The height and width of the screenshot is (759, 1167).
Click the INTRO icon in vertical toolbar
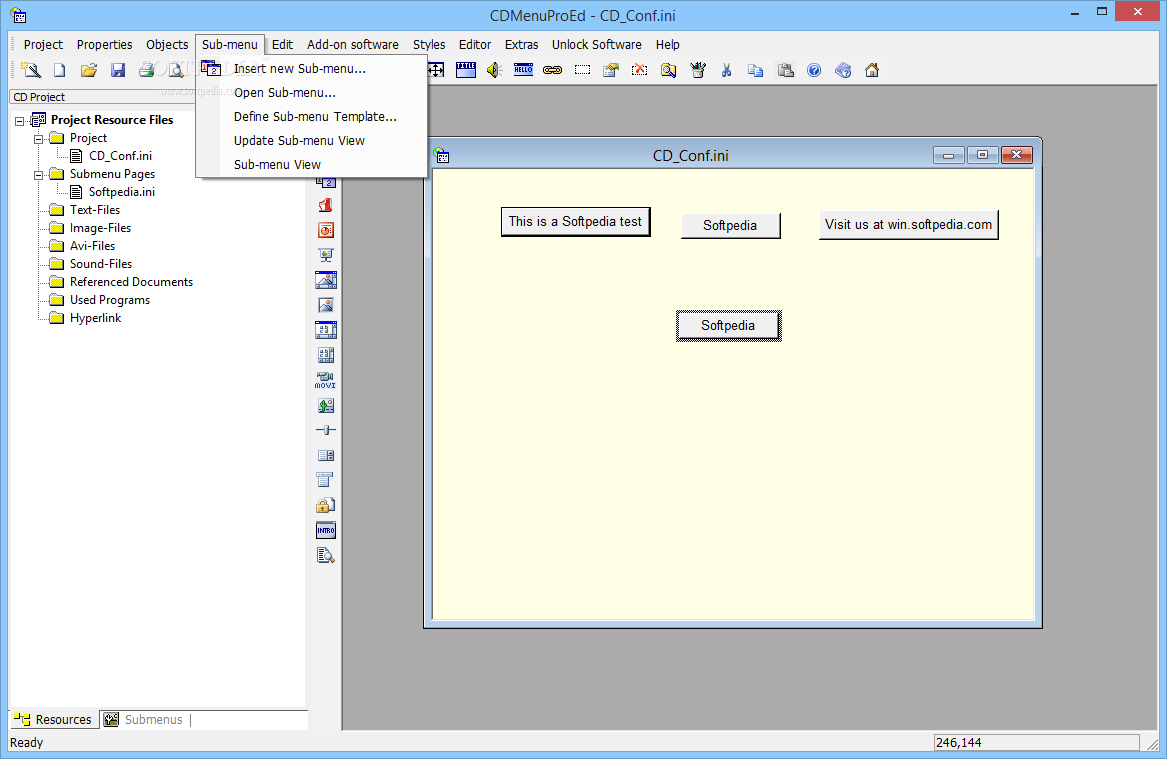point(325,531)
